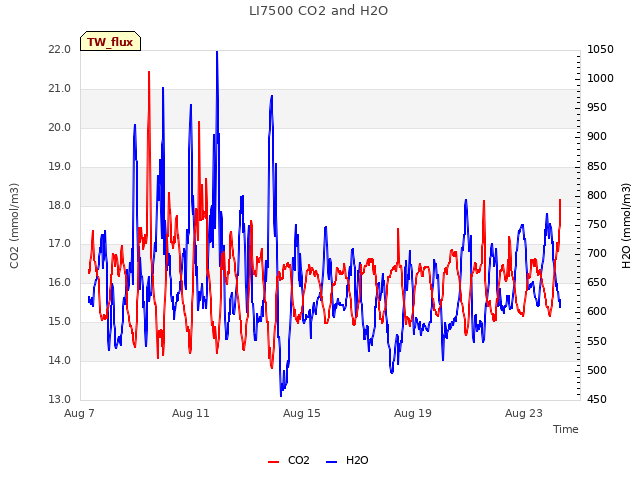Click the CO2 legend label
640x480 pixels.
(x=298, y=460)
